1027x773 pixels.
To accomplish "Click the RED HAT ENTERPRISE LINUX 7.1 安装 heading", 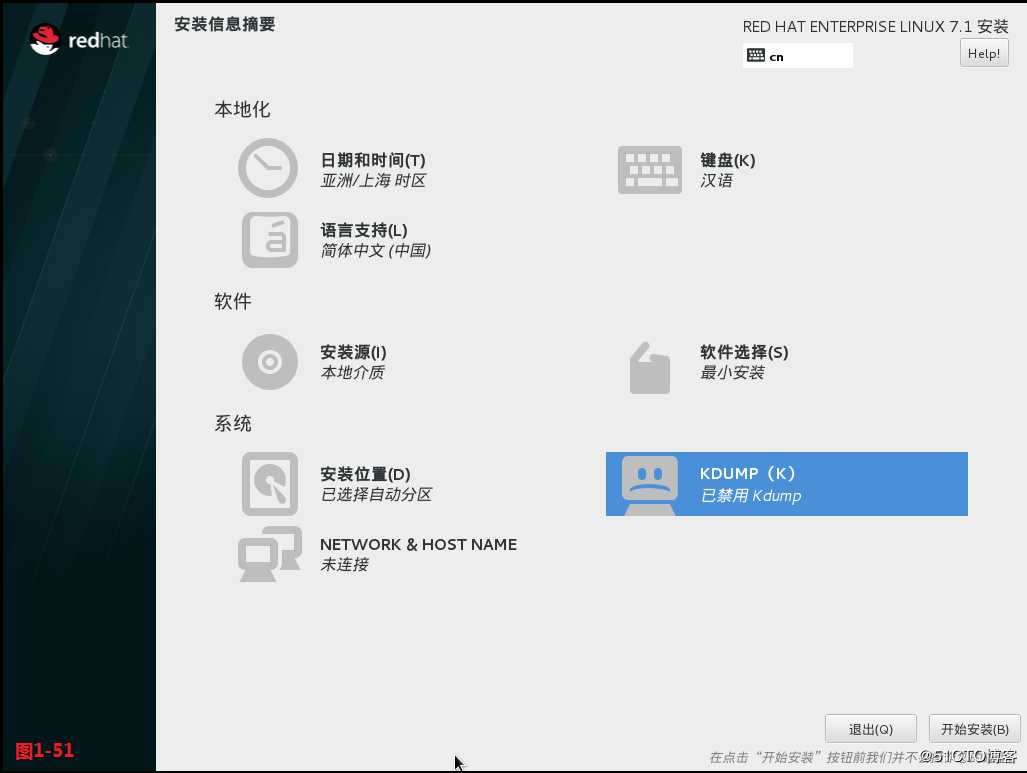I will click(875, 26).
